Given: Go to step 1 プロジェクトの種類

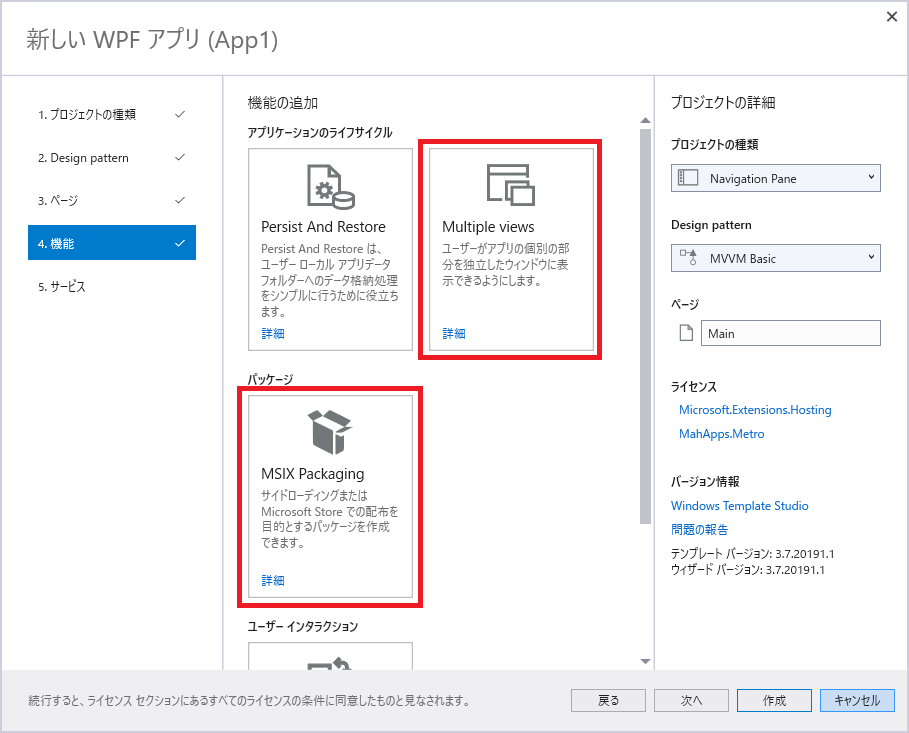Looking at the screenshot, I should coord(112,114).
